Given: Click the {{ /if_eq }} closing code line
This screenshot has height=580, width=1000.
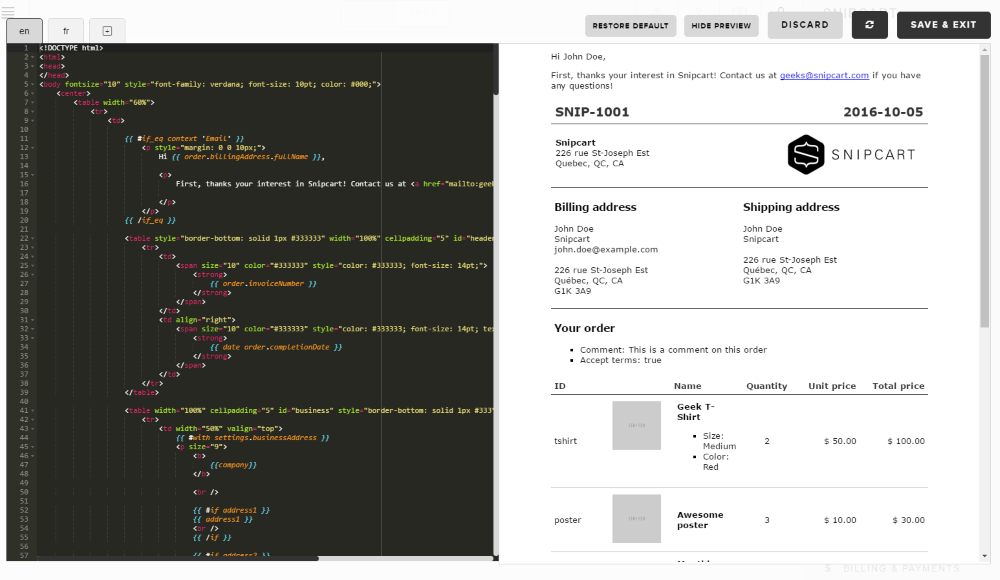Looking at the screenshot, I should click(x=151, y=220).
